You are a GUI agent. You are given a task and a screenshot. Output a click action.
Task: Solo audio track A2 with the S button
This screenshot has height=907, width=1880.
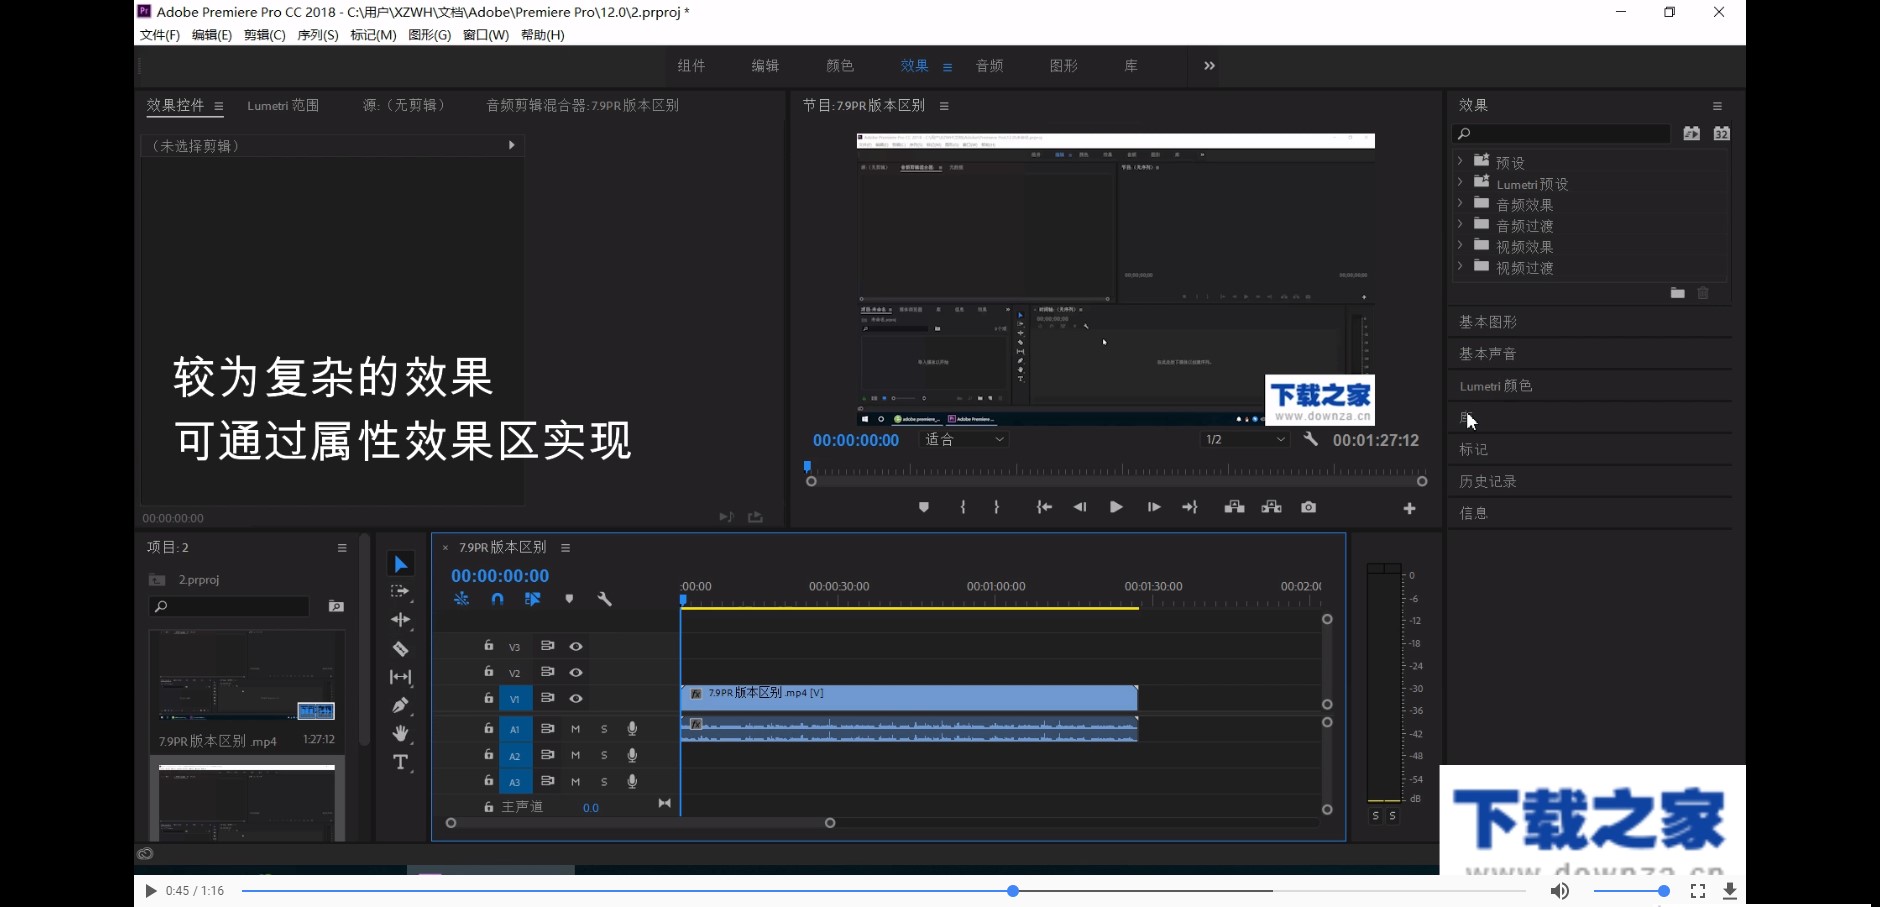[x=603, y=755]
